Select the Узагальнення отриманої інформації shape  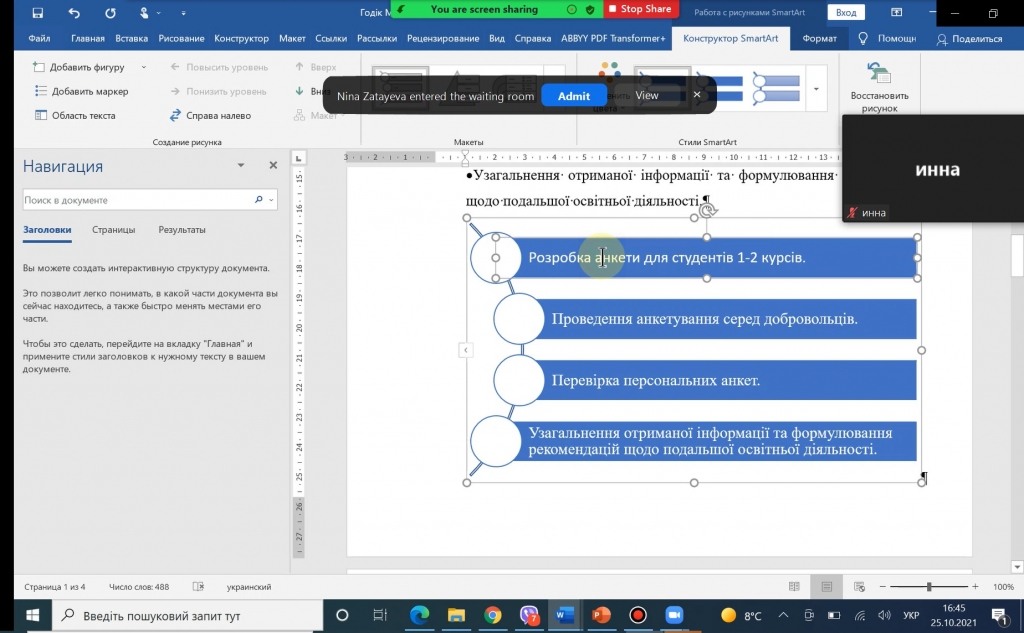pos(710,441)
